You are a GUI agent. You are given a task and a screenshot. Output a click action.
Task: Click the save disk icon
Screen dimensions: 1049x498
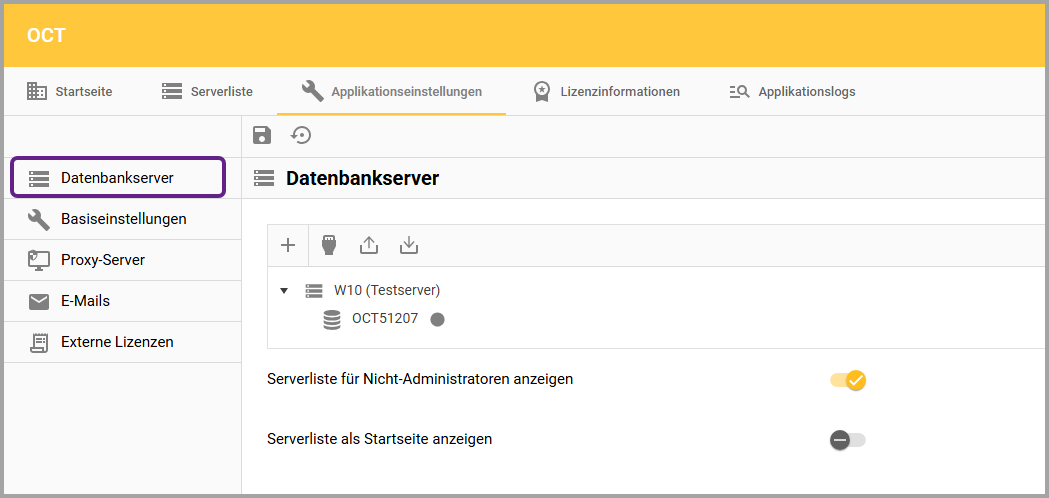pos(262,136)
